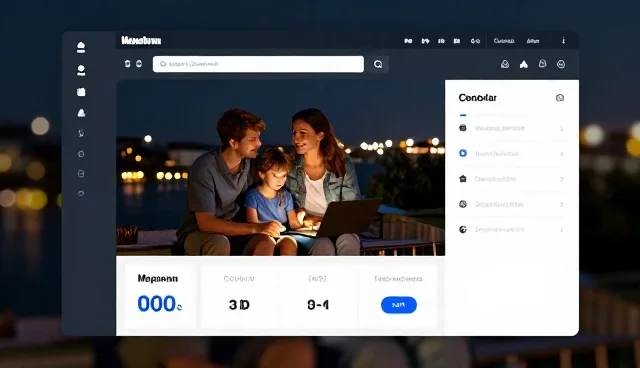Click the last icon before the top bar divider
Screen dimensions: 640x368
(475, 41)
